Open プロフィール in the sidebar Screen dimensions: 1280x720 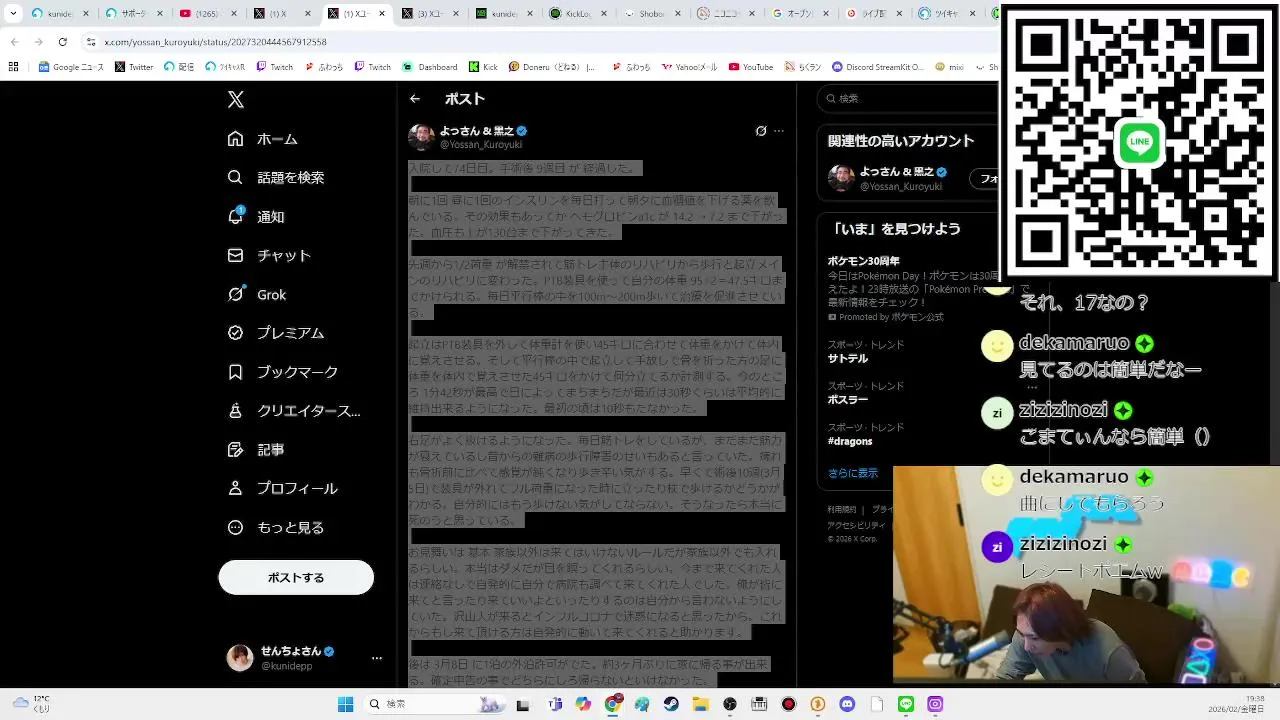pos(282,489)
